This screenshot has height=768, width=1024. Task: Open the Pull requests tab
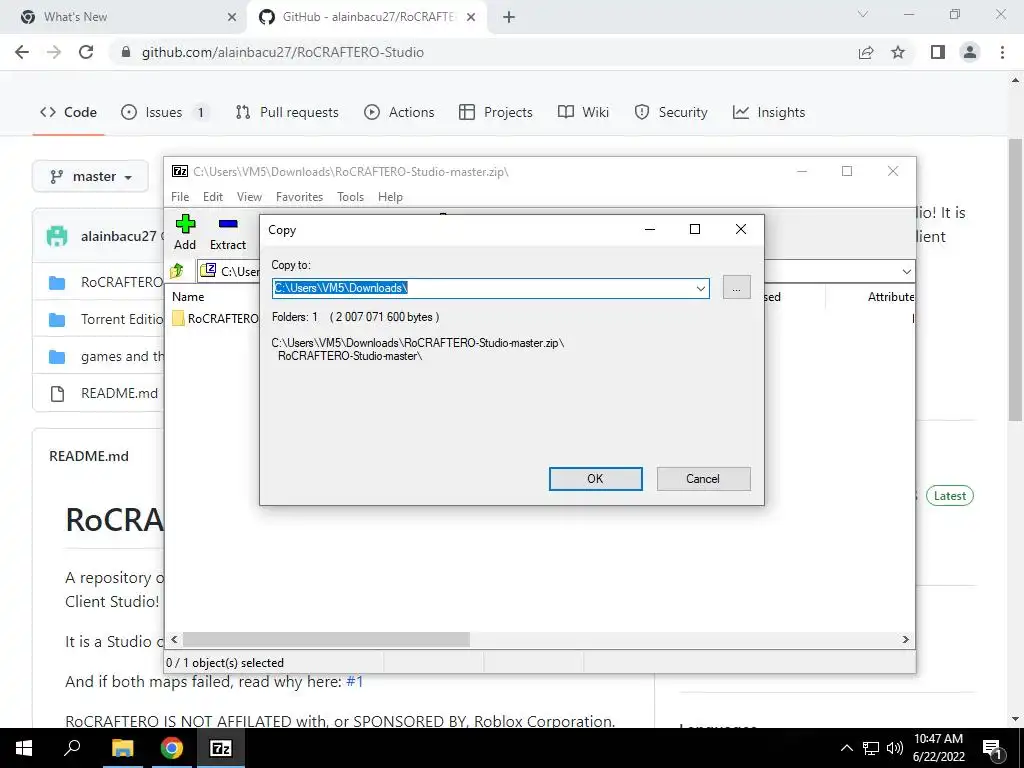pyautogui.click(x=287, y=112)
